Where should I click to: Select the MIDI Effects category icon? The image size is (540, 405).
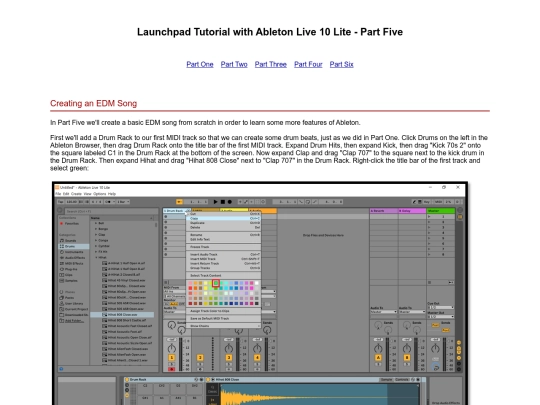coord(62,263)
